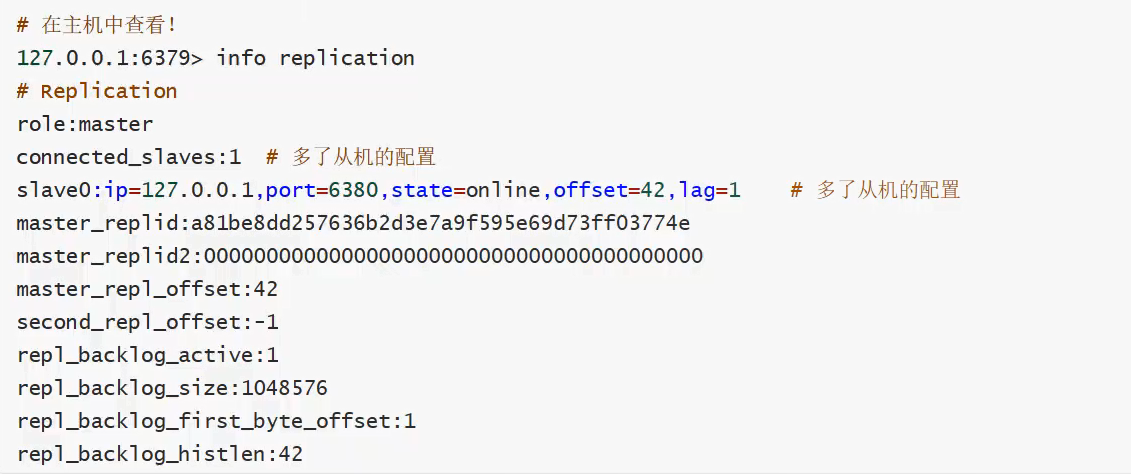
Task: Click the "info replication" command text
Action: tap(315, 58)
